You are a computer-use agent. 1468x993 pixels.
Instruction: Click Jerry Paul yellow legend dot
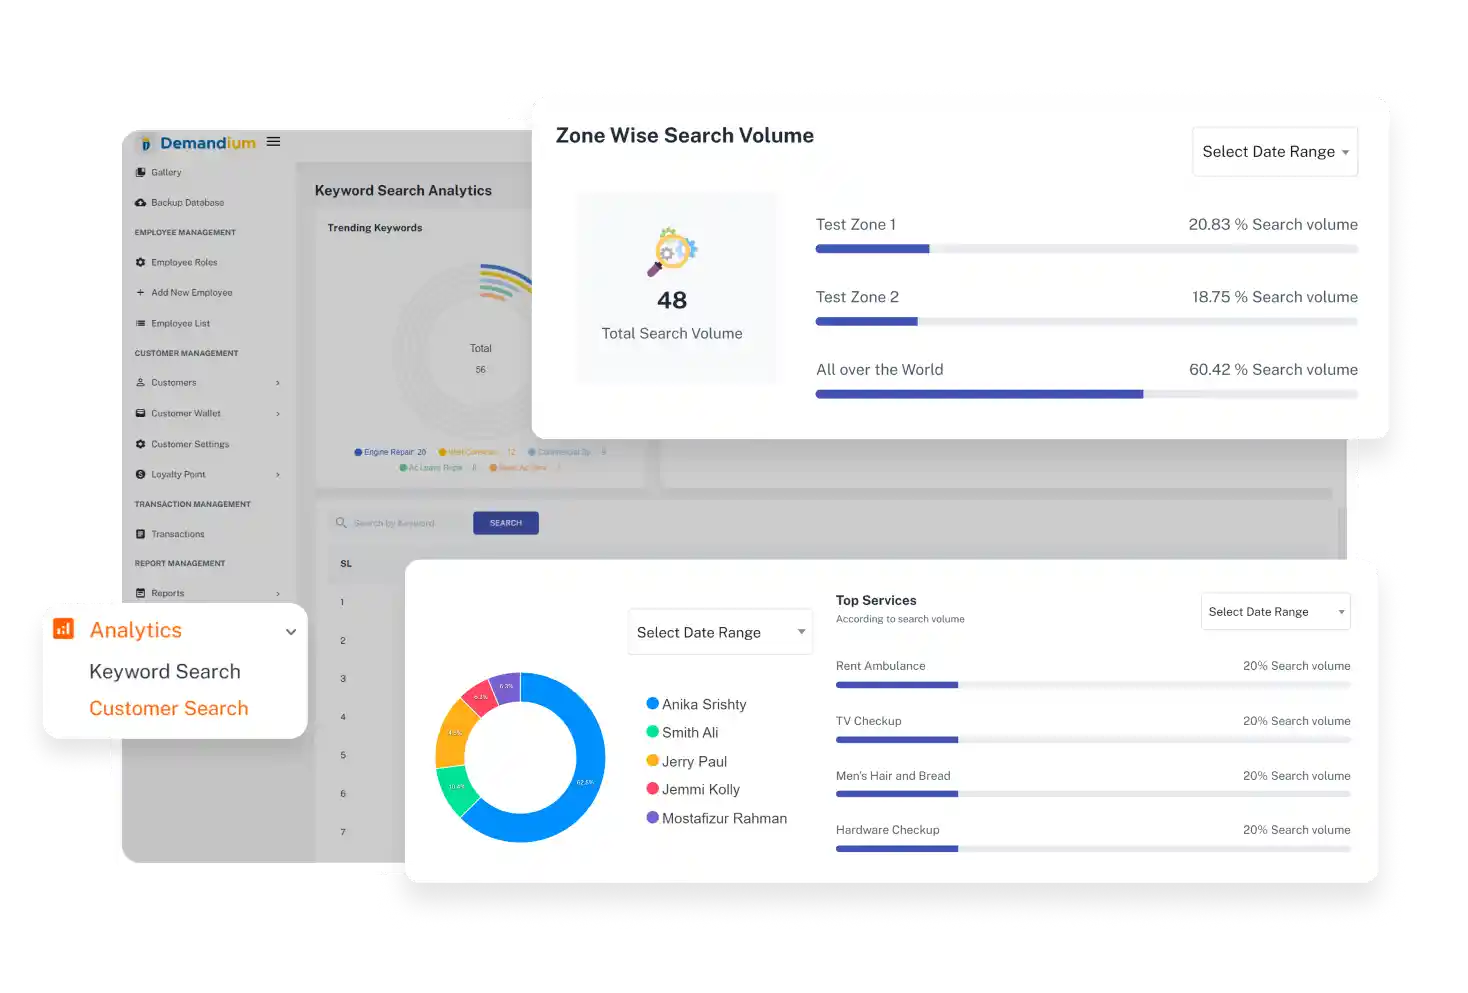tap(653, 760)
